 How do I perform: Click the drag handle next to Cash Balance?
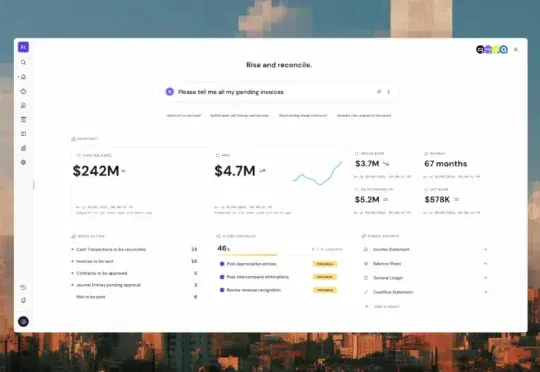pyautogui.click(x=79, y=156)
